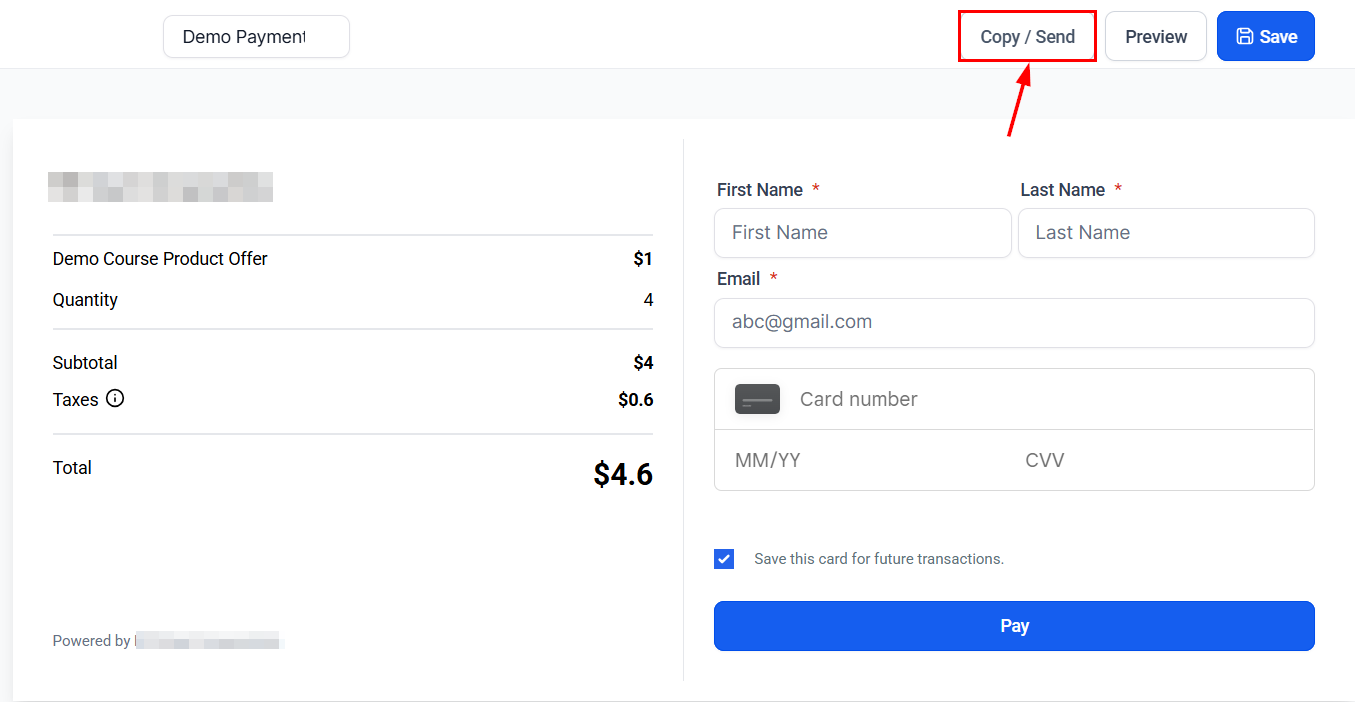The height and width of the screenshot is (702, 1355).
Task: Click the Demo Course Product Offer item
Action: click(x=160, y=259)
